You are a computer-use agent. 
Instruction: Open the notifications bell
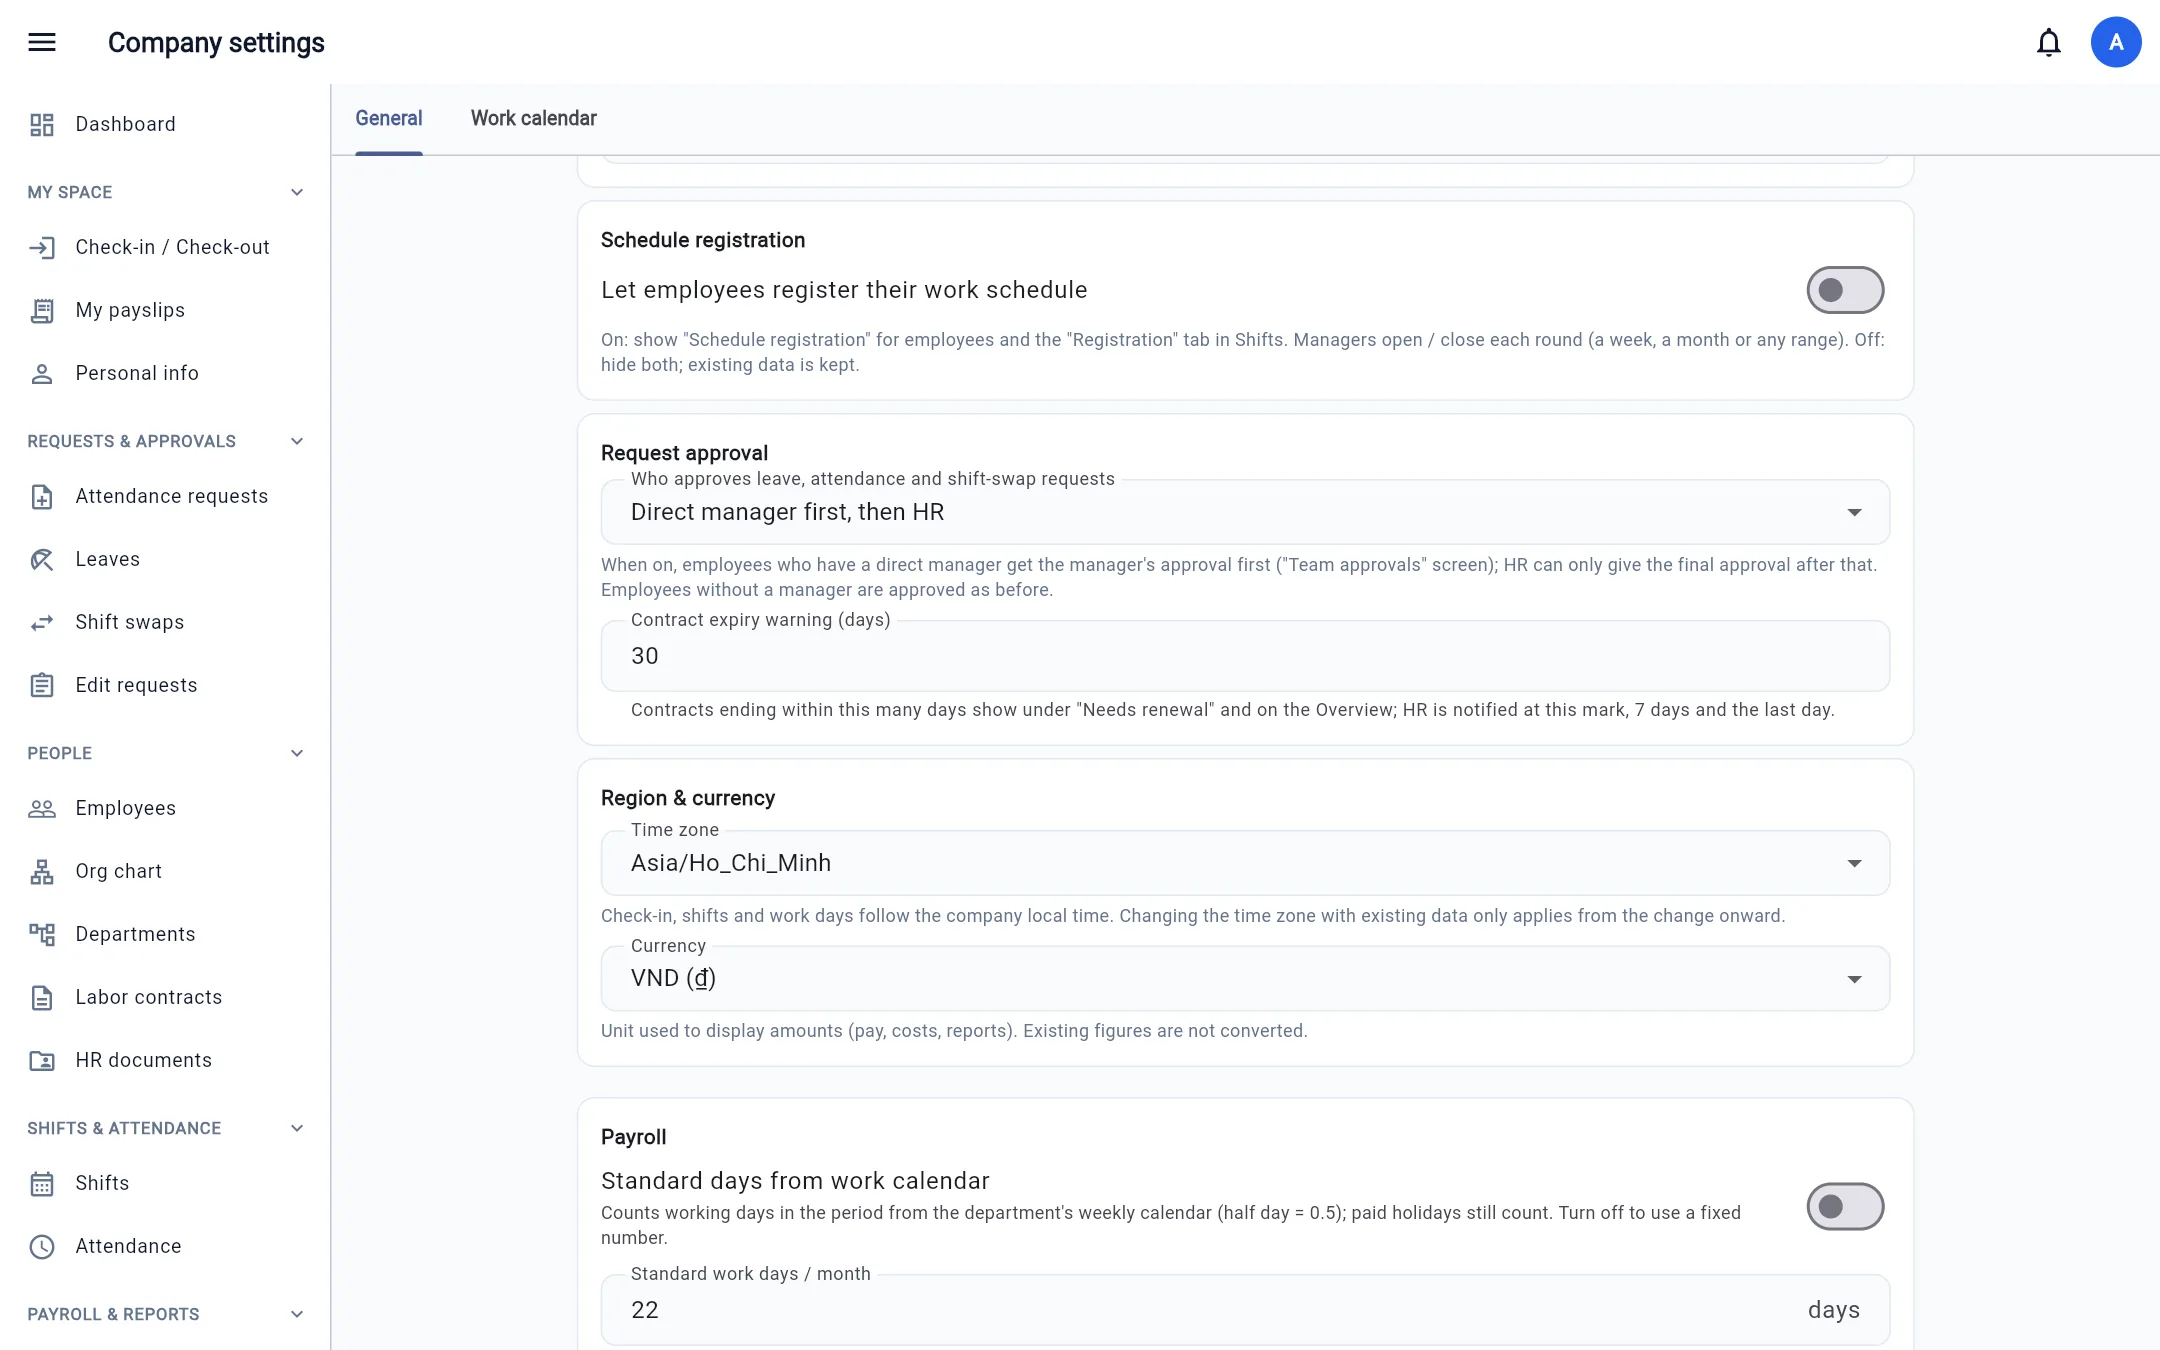pos(2049,42)
